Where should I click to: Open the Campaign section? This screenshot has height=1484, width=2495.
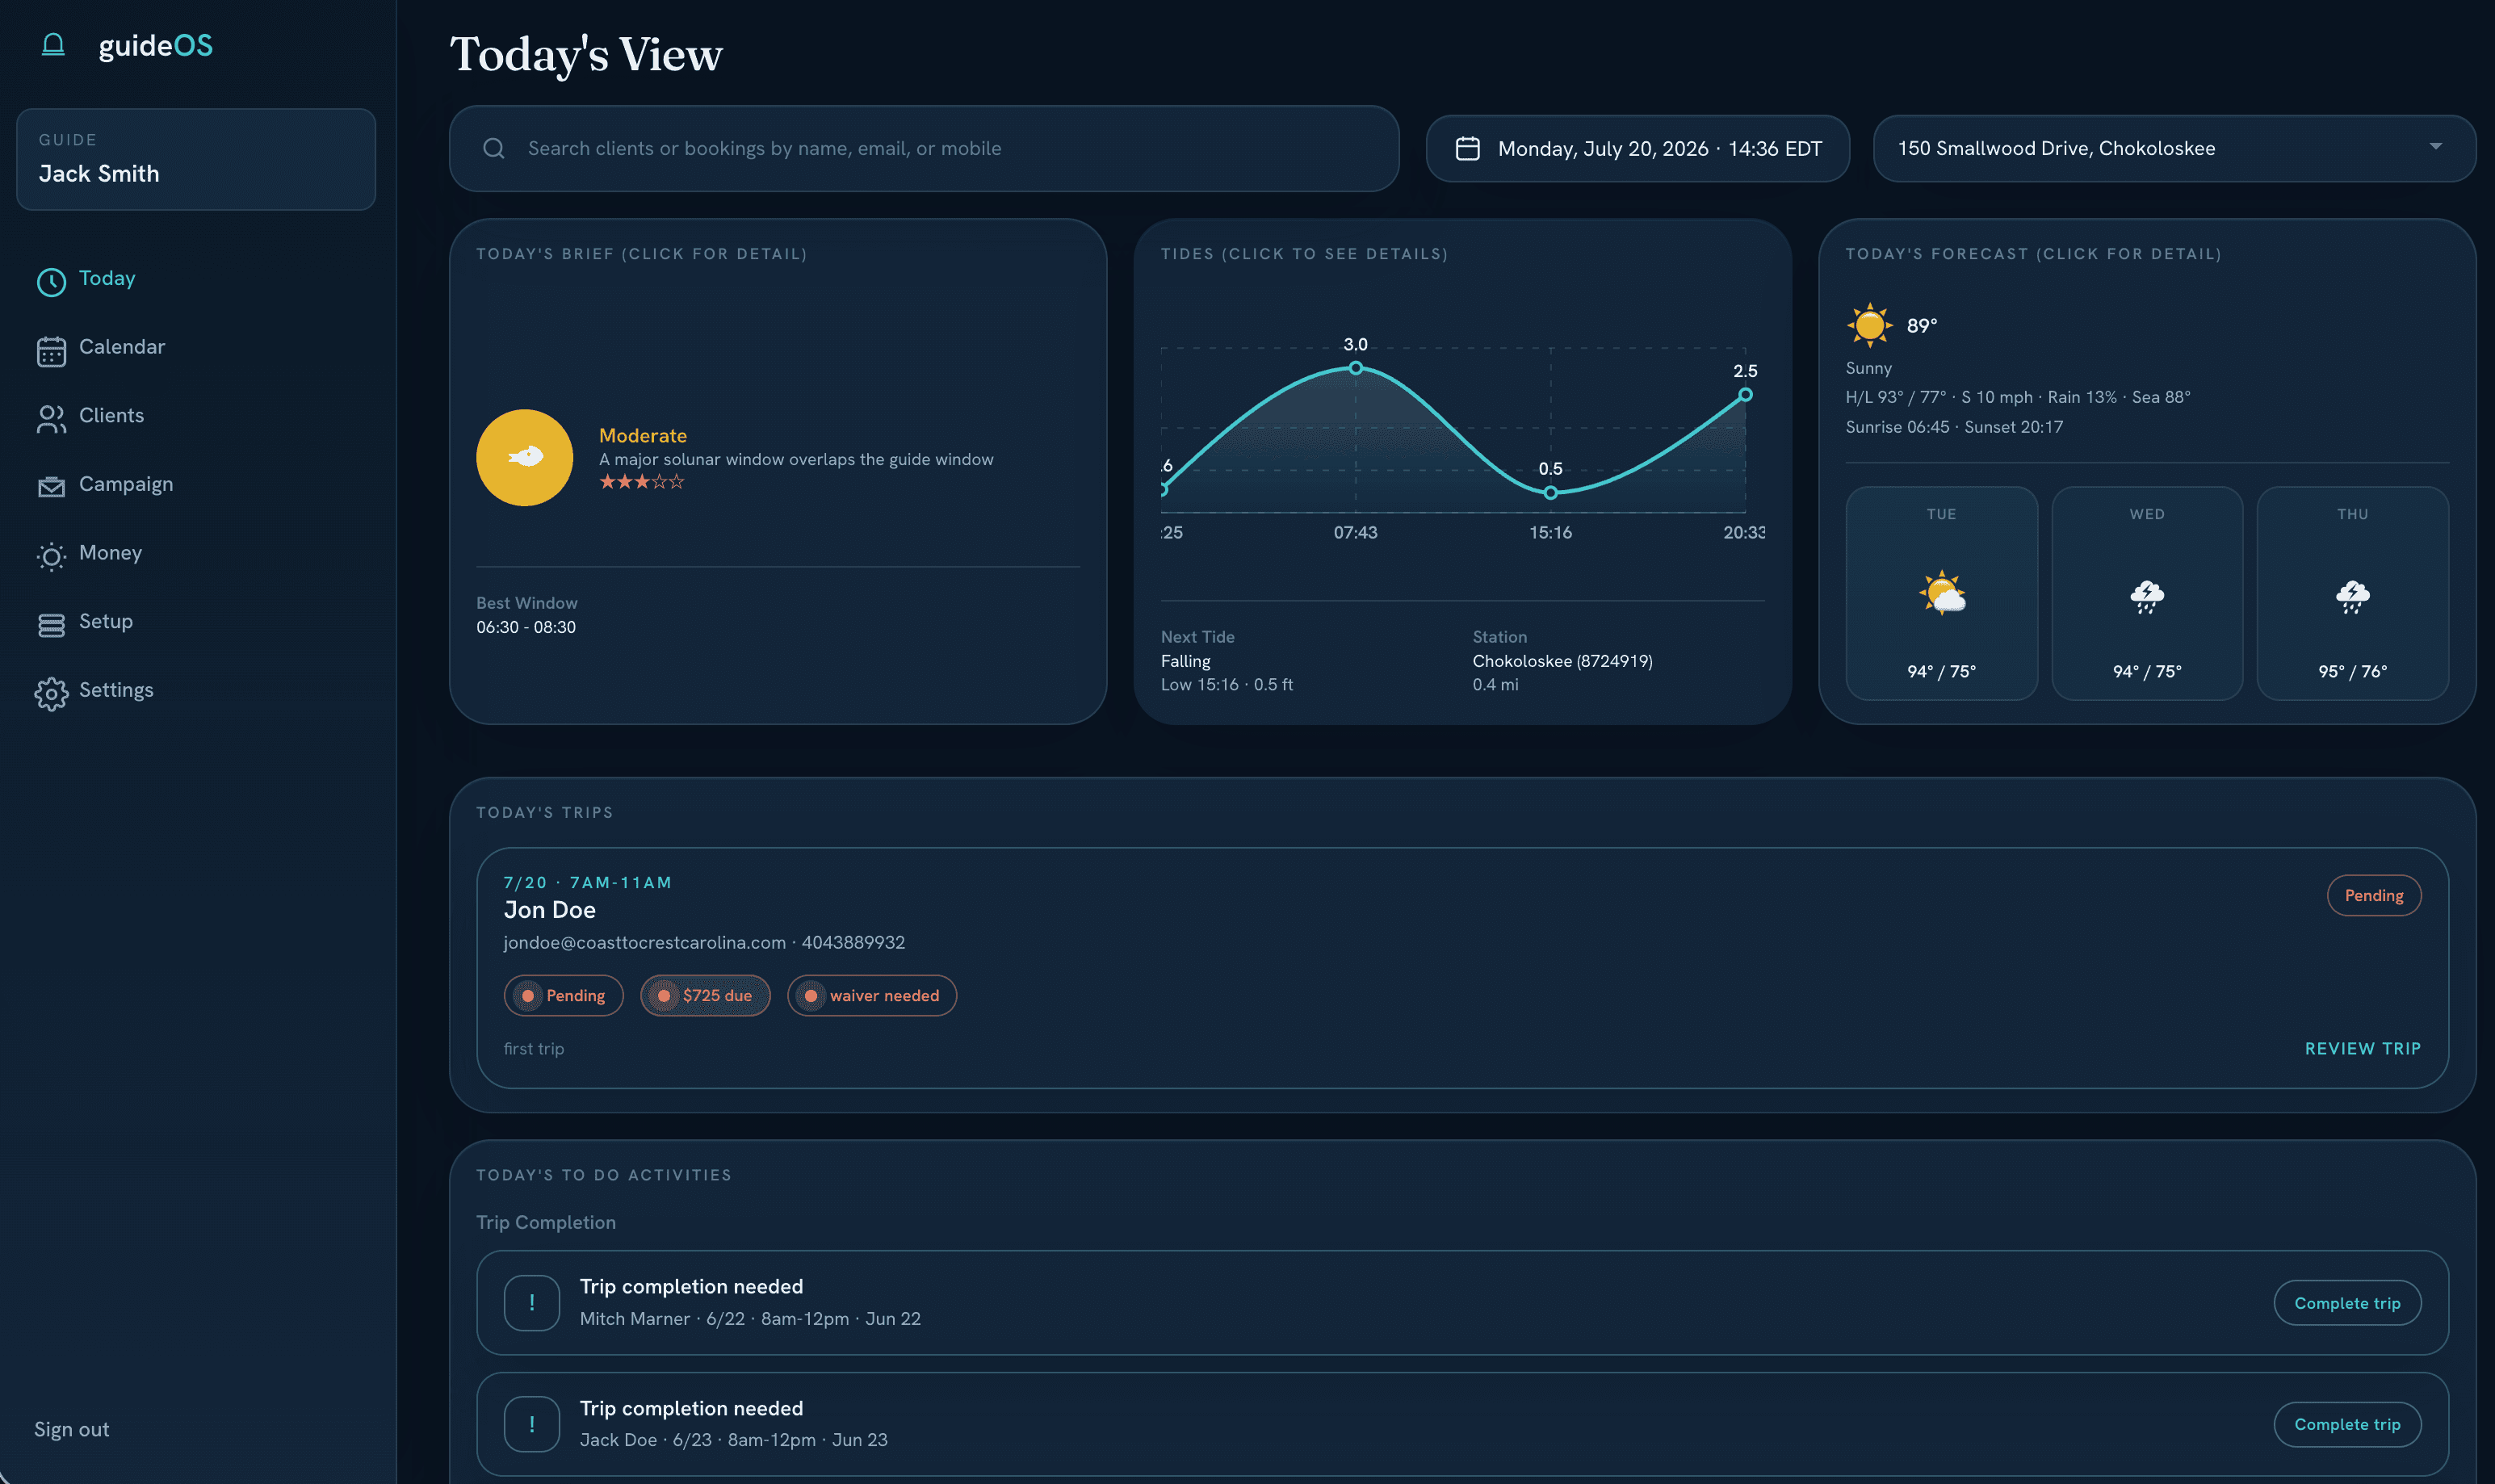pos(126,484)
